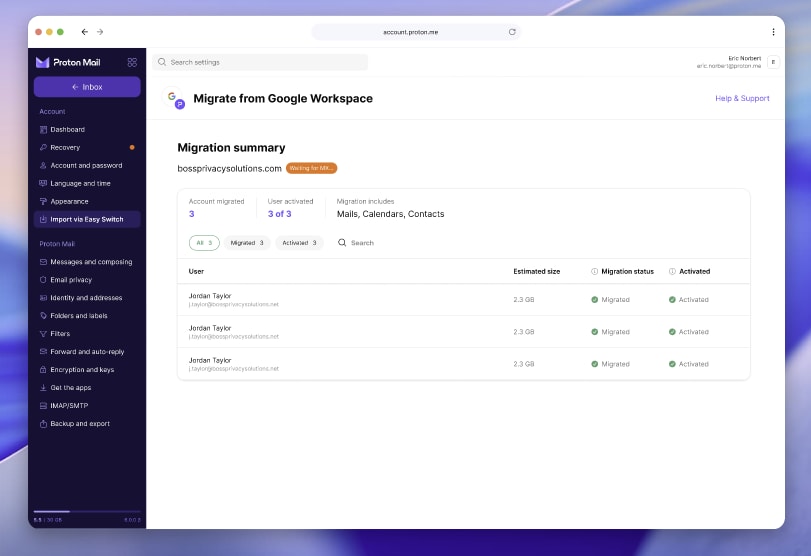Open Identity and addresses settings

pyautogui.click(x=87, y=298)
